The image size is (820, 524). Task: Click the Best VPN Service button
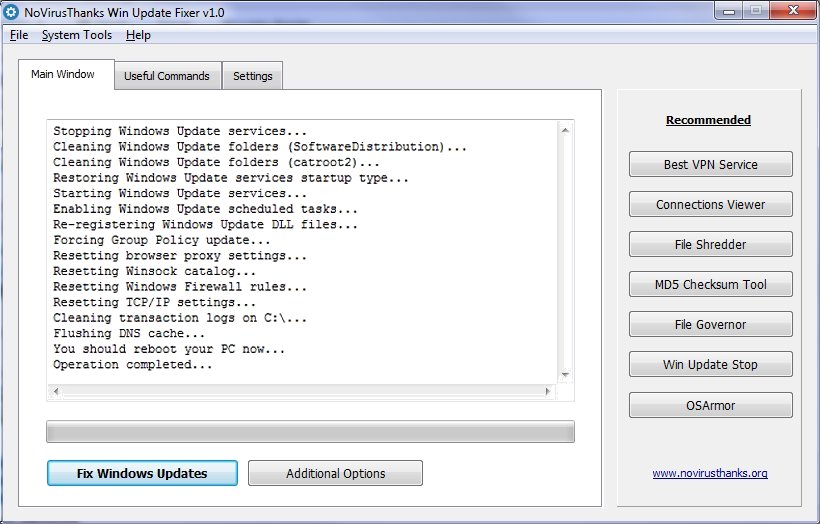[x=711, y=164]
